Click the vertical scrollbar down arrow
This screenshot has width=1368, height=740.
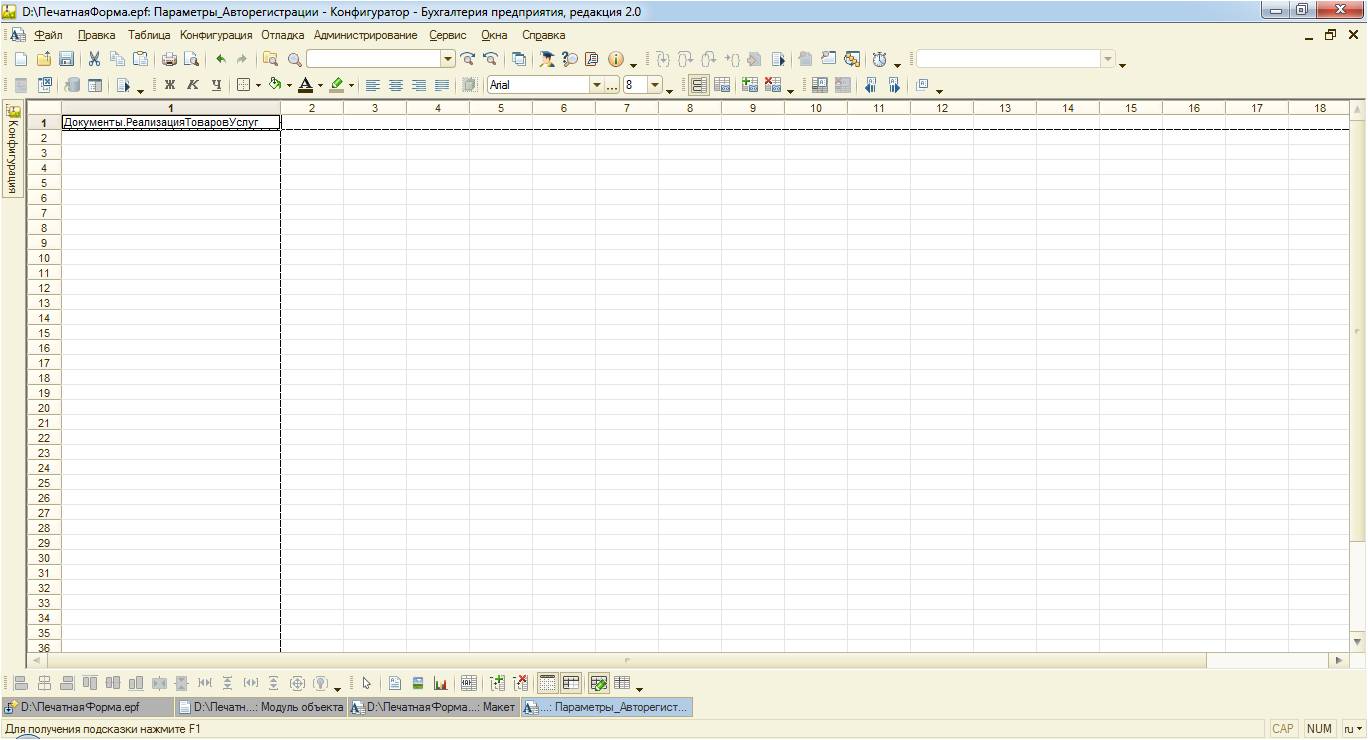click(x=1357, y=641)
